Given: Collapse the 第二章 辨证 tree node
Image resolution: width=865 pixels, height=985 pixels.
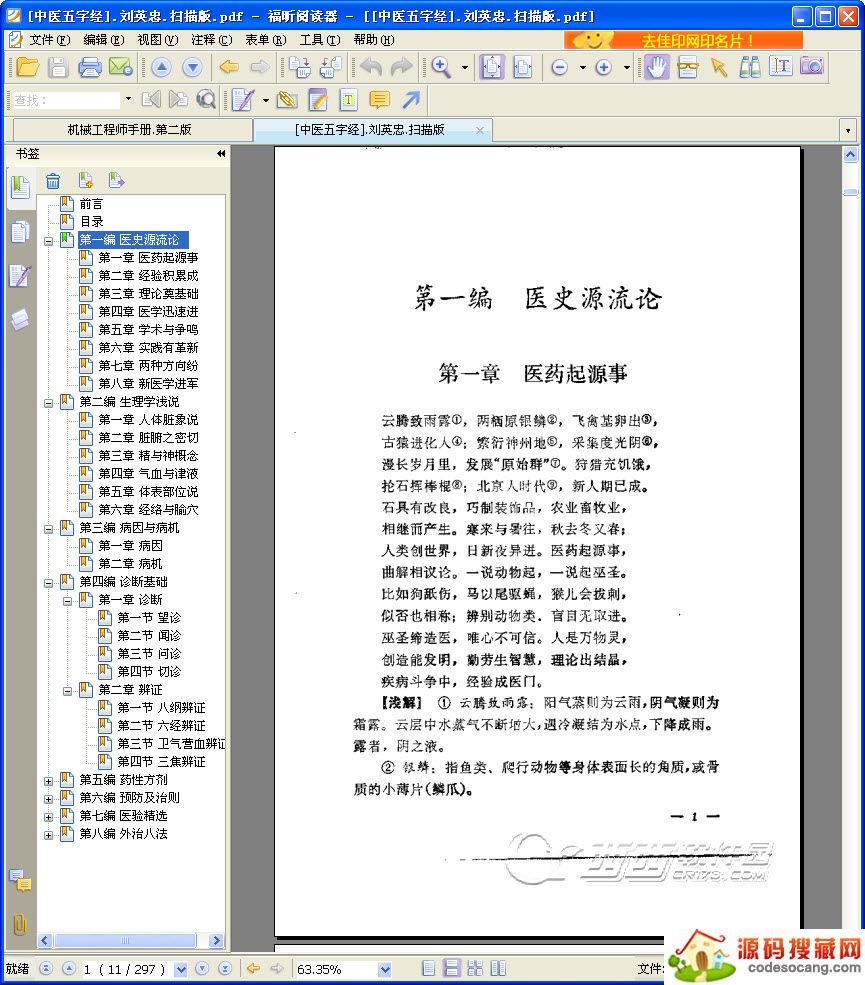Looking at the screenshot, I should coord(67,691).
